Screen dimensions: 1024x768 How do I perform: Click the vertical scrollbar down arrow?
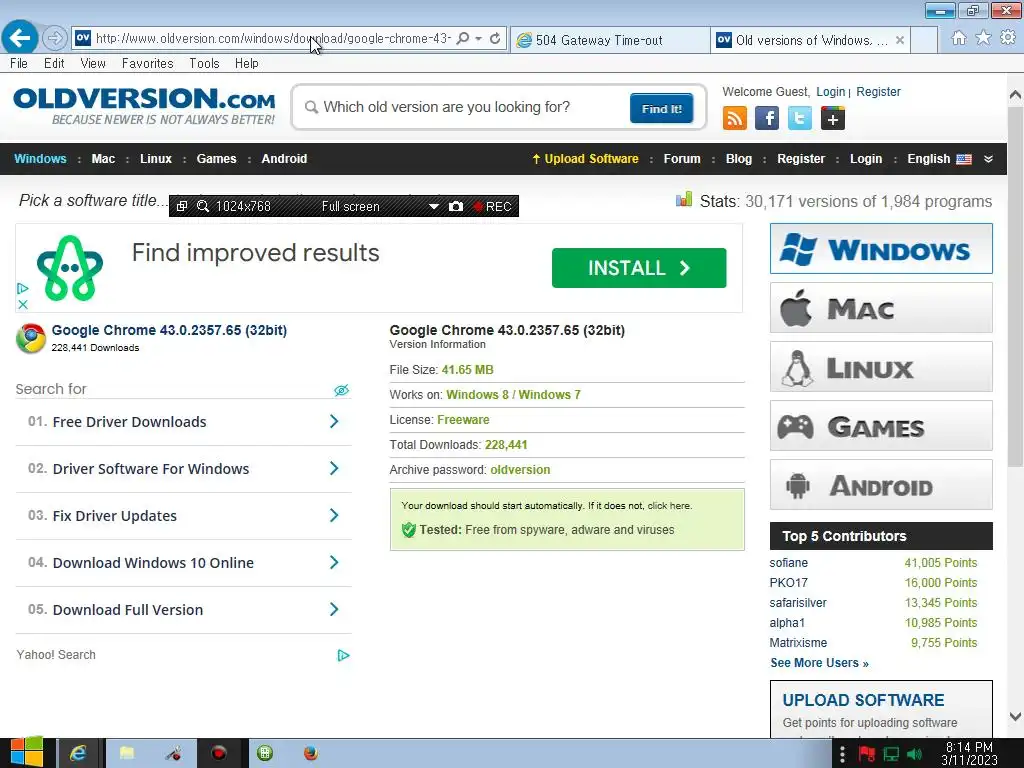[x=1016, y=716]
